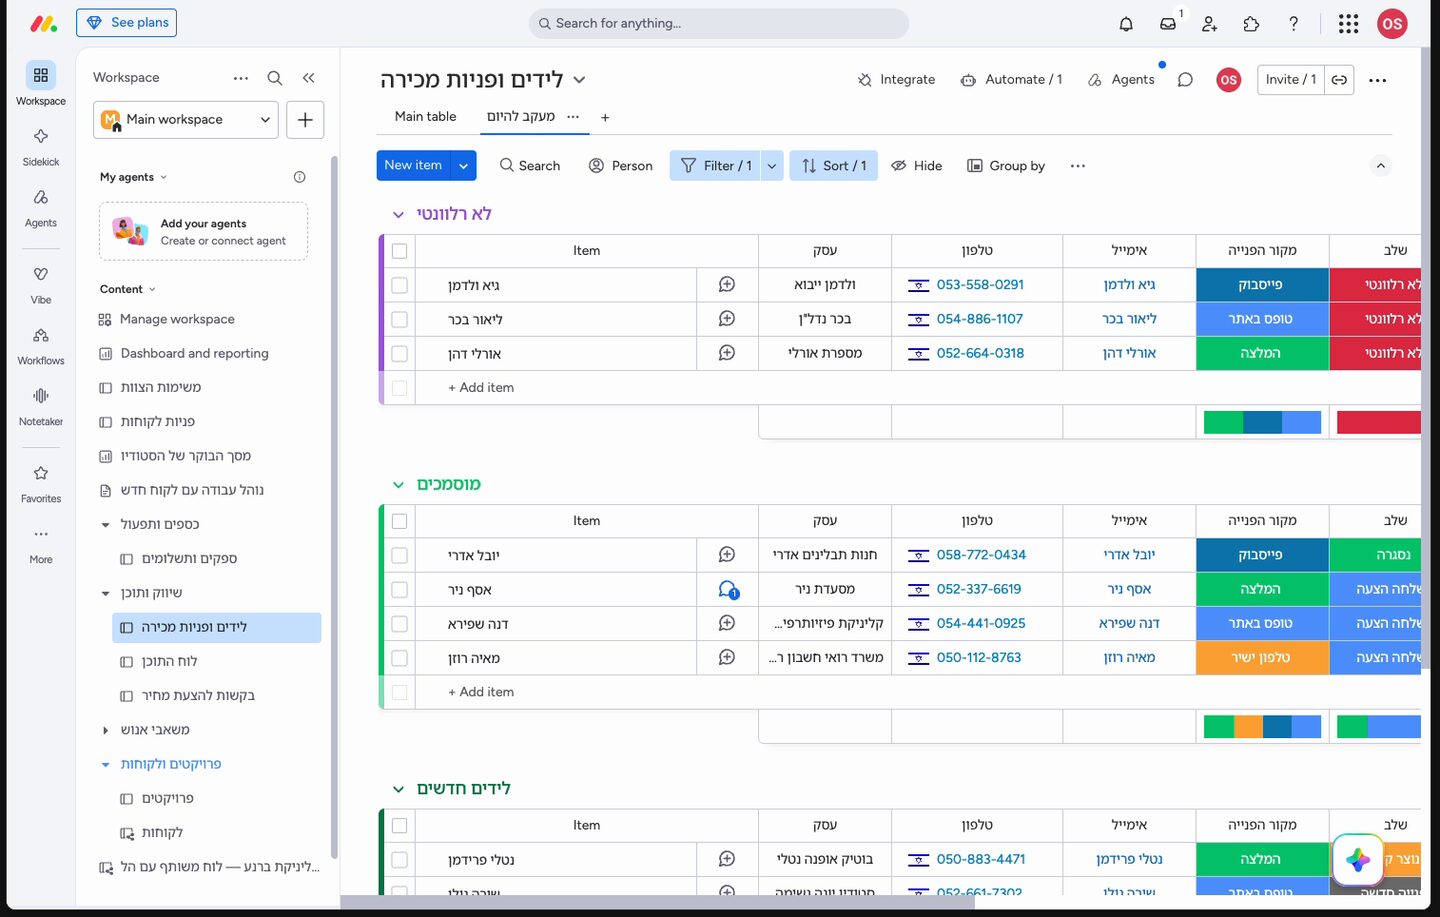1440x917 pixels.
Task: Open the New item dropdown arrow
Action: pos(464,166)
